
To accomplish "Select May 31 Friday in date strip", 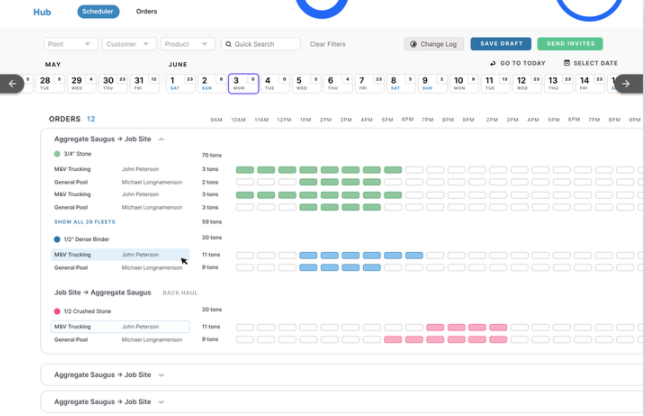I will click(x=144, y=84).
